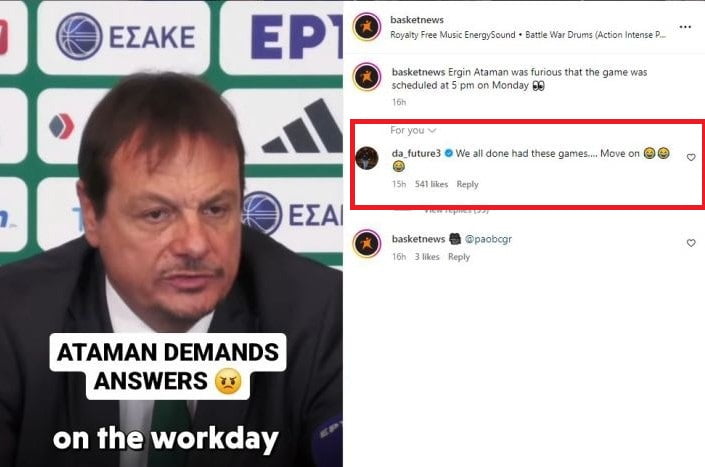Screen dimensions: 705x467
Task: Click the chevron beside For you
Action: click(x=432, y=131)
